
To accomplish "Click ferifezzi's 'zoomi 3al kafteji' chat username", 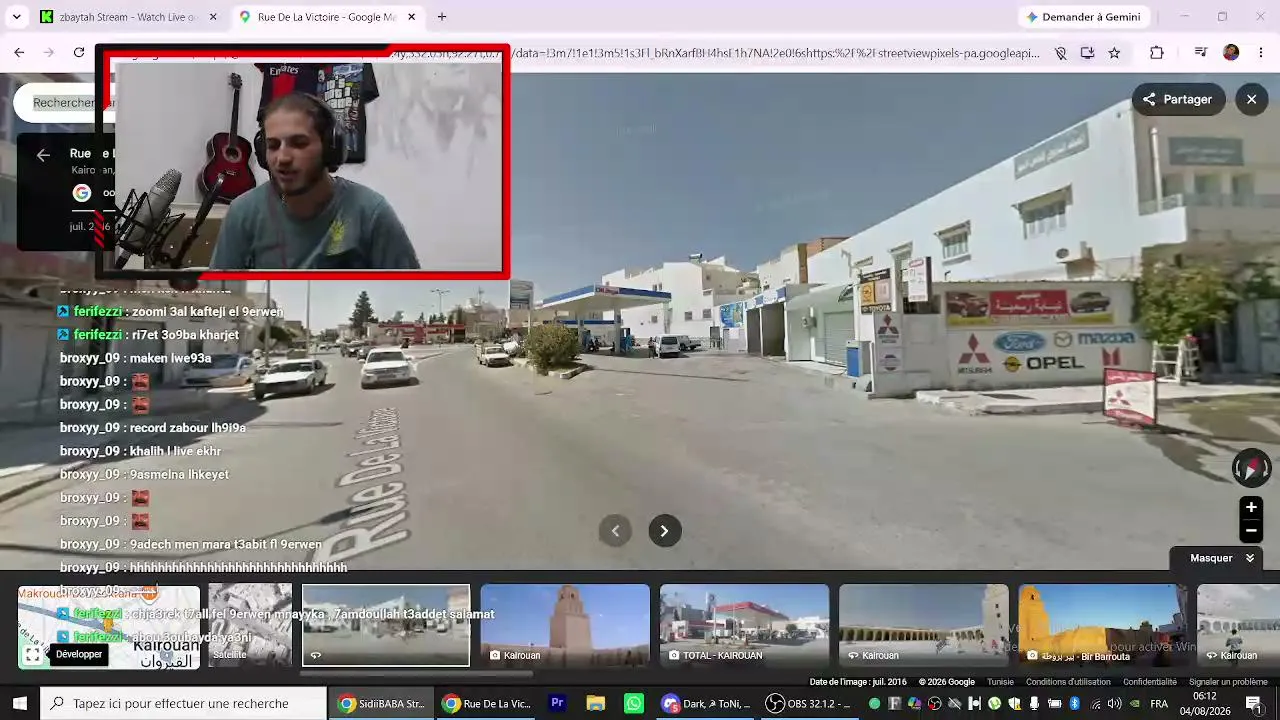I will pyautogui.click(x=98, y=312).
